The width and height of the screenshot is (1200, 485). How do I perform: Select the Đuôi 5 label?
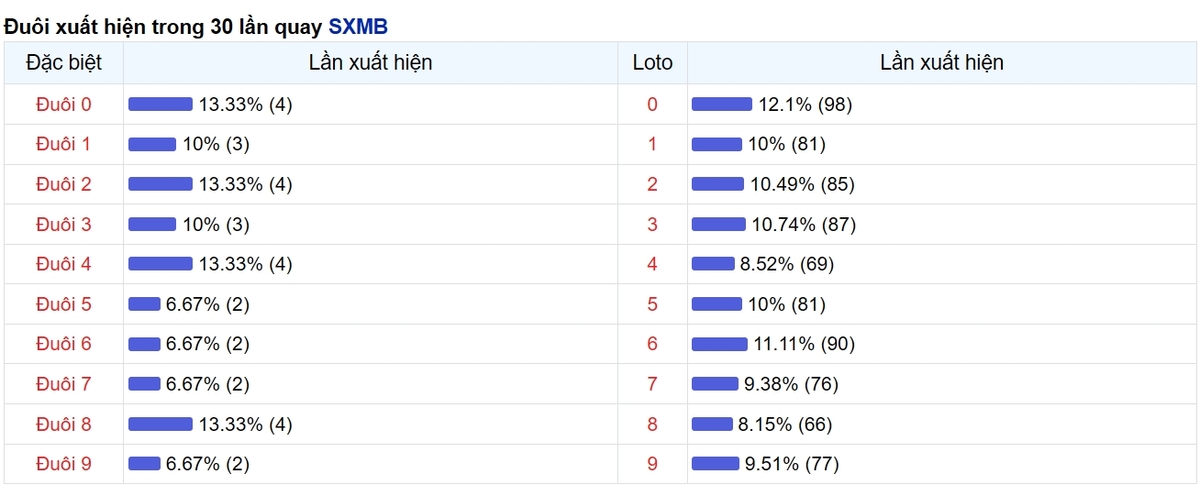tap(63, 304)
